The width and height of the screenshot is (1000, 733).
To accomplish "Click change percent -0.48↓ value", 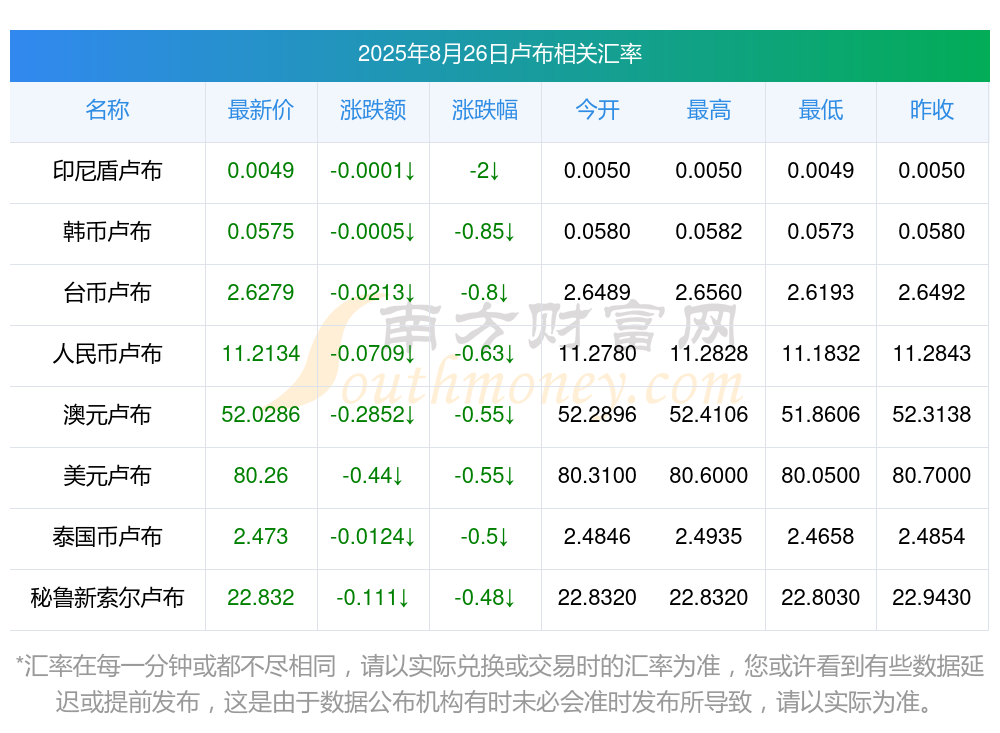I will [485, 598].
